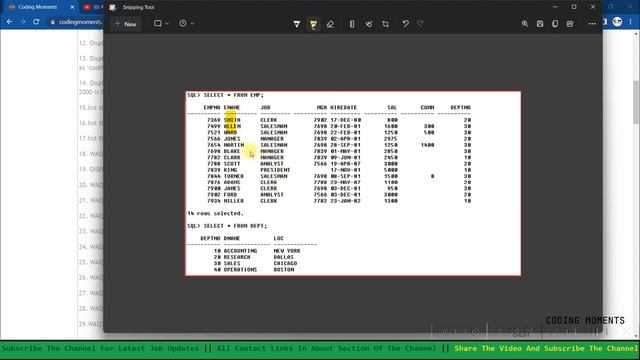
Task: Open Snipping Tool see more menu
Action: 592,24
